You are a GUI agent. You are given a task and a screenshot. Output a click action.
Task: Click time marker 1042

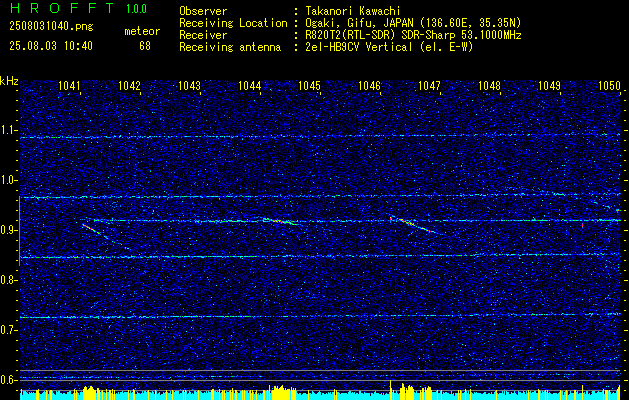(130, 85)
